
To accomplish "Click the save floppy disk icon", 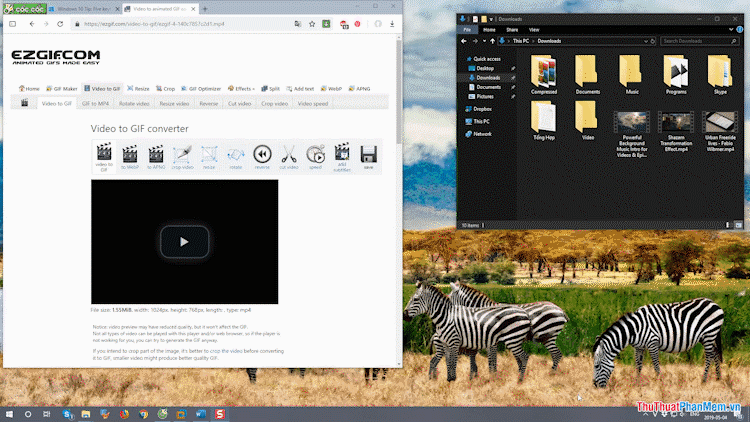I will pos(368,156).
